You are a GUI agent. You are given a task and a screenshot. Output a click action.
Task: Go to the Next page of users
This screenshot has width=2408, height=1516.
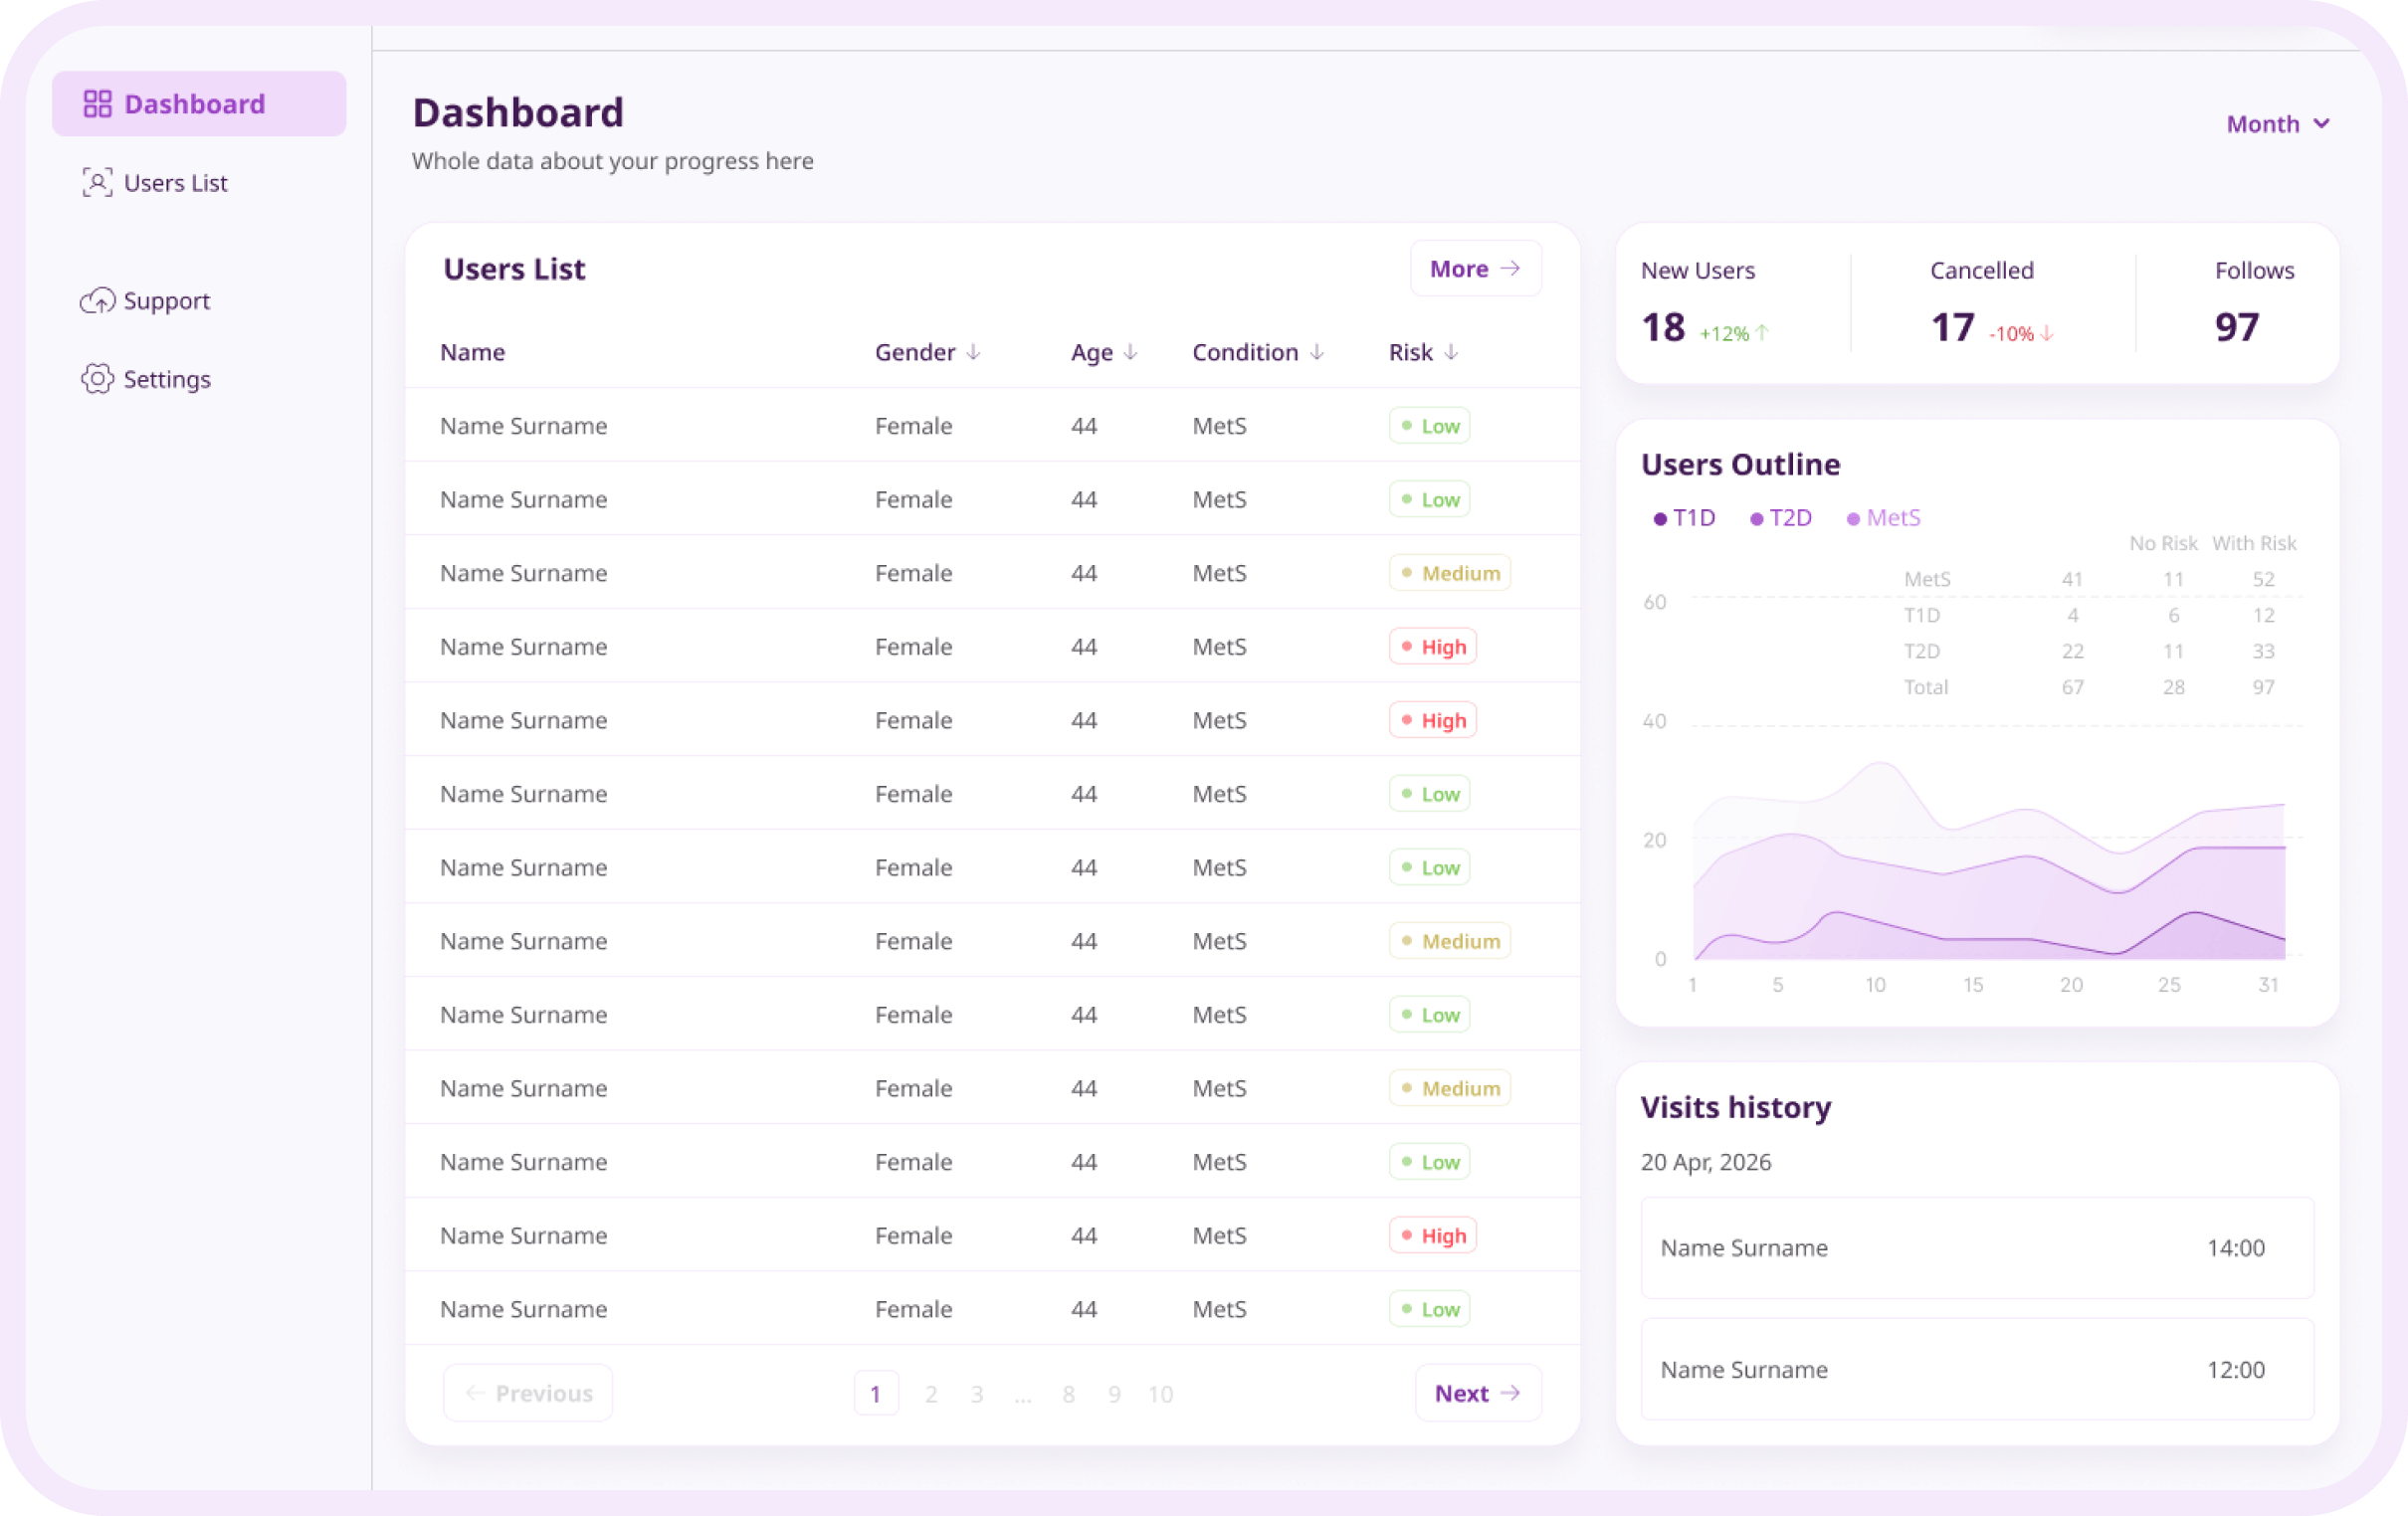[x=1478, y=1393]
